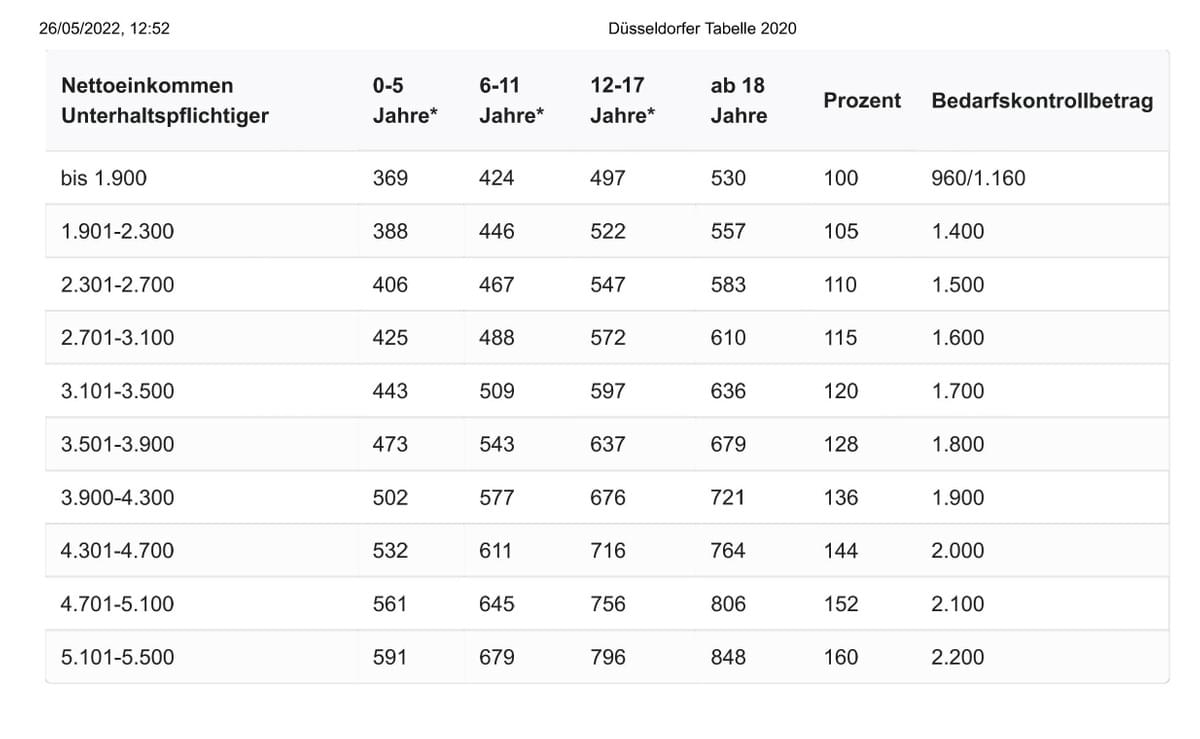Click the 6-11 Jahre column header
This screenshot has height=739, width=1200.
coord(511,101)
